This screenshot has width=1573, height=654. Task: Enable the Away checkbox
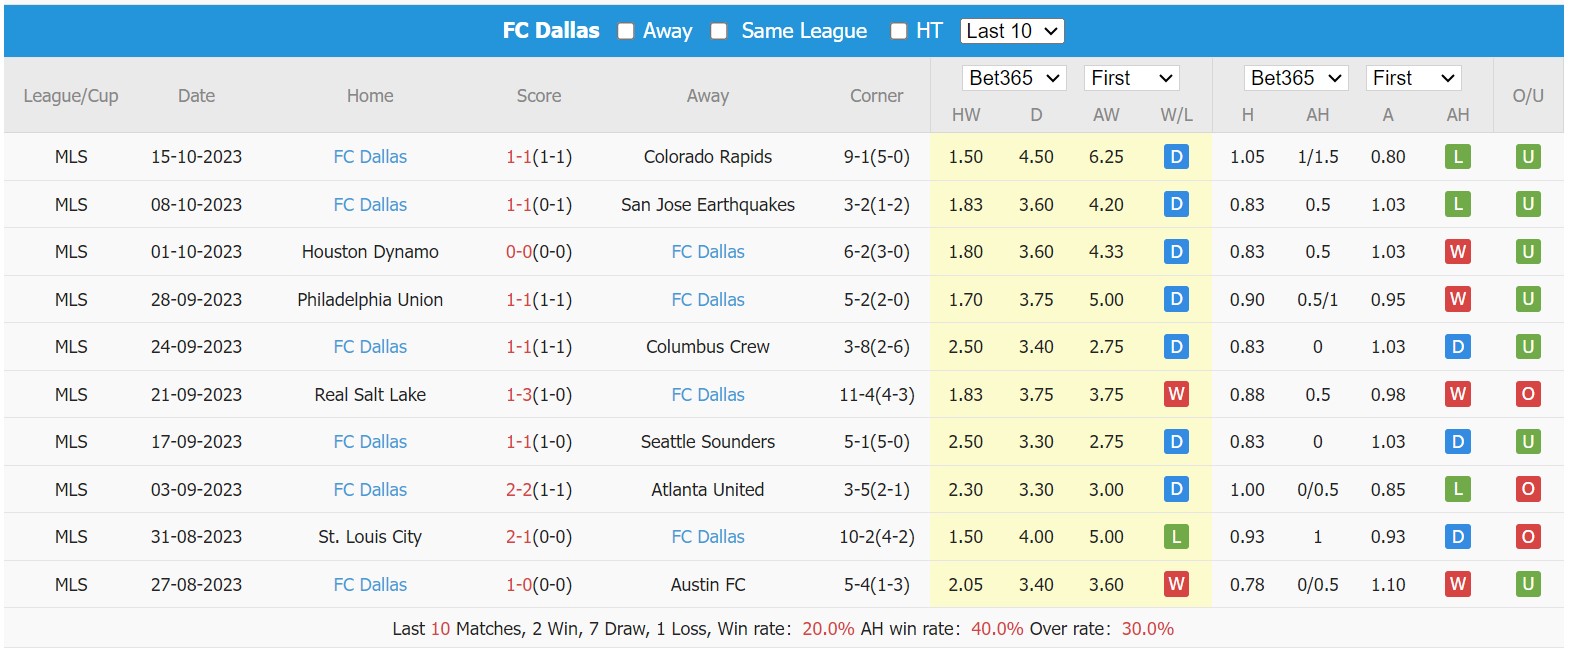tap(625, 31)
